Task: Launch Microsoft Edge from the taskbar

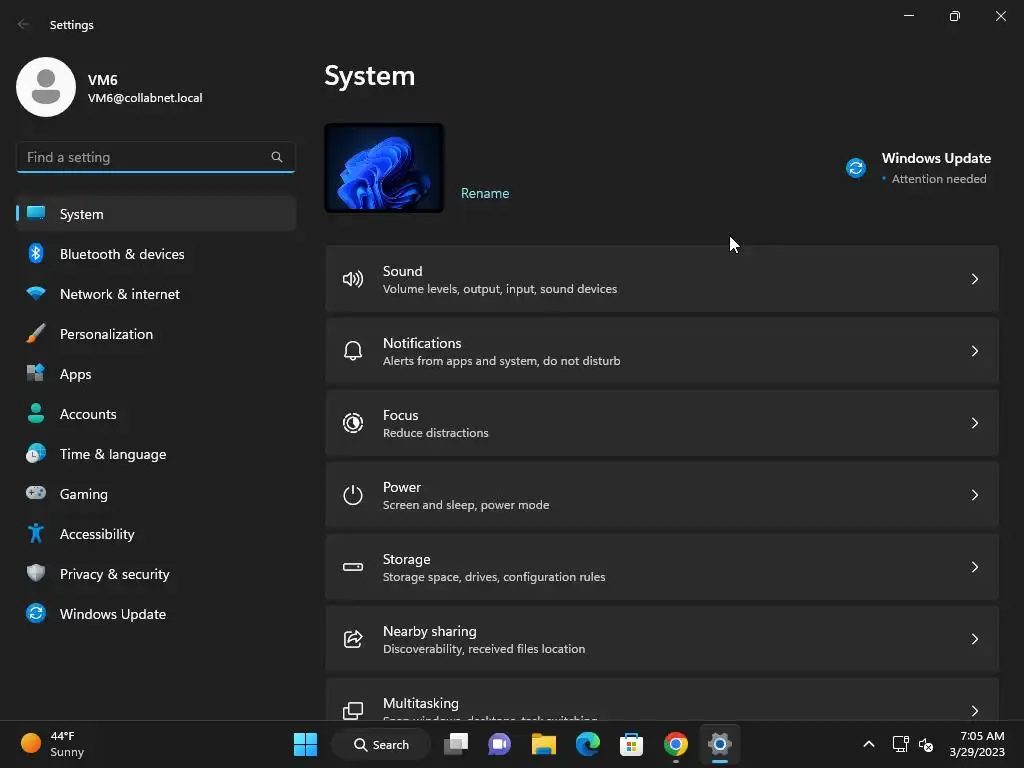Action: [x=588, y=744]
